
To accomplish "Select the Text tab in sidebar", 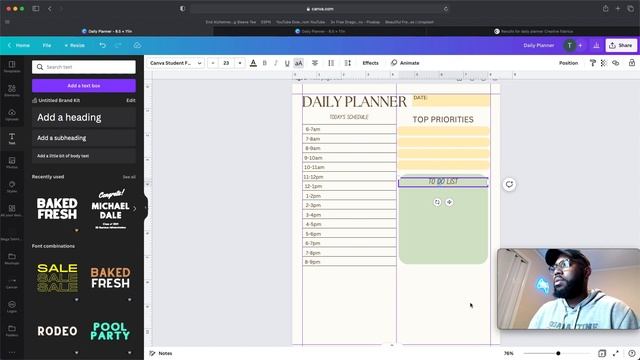I will coord(12,138).
